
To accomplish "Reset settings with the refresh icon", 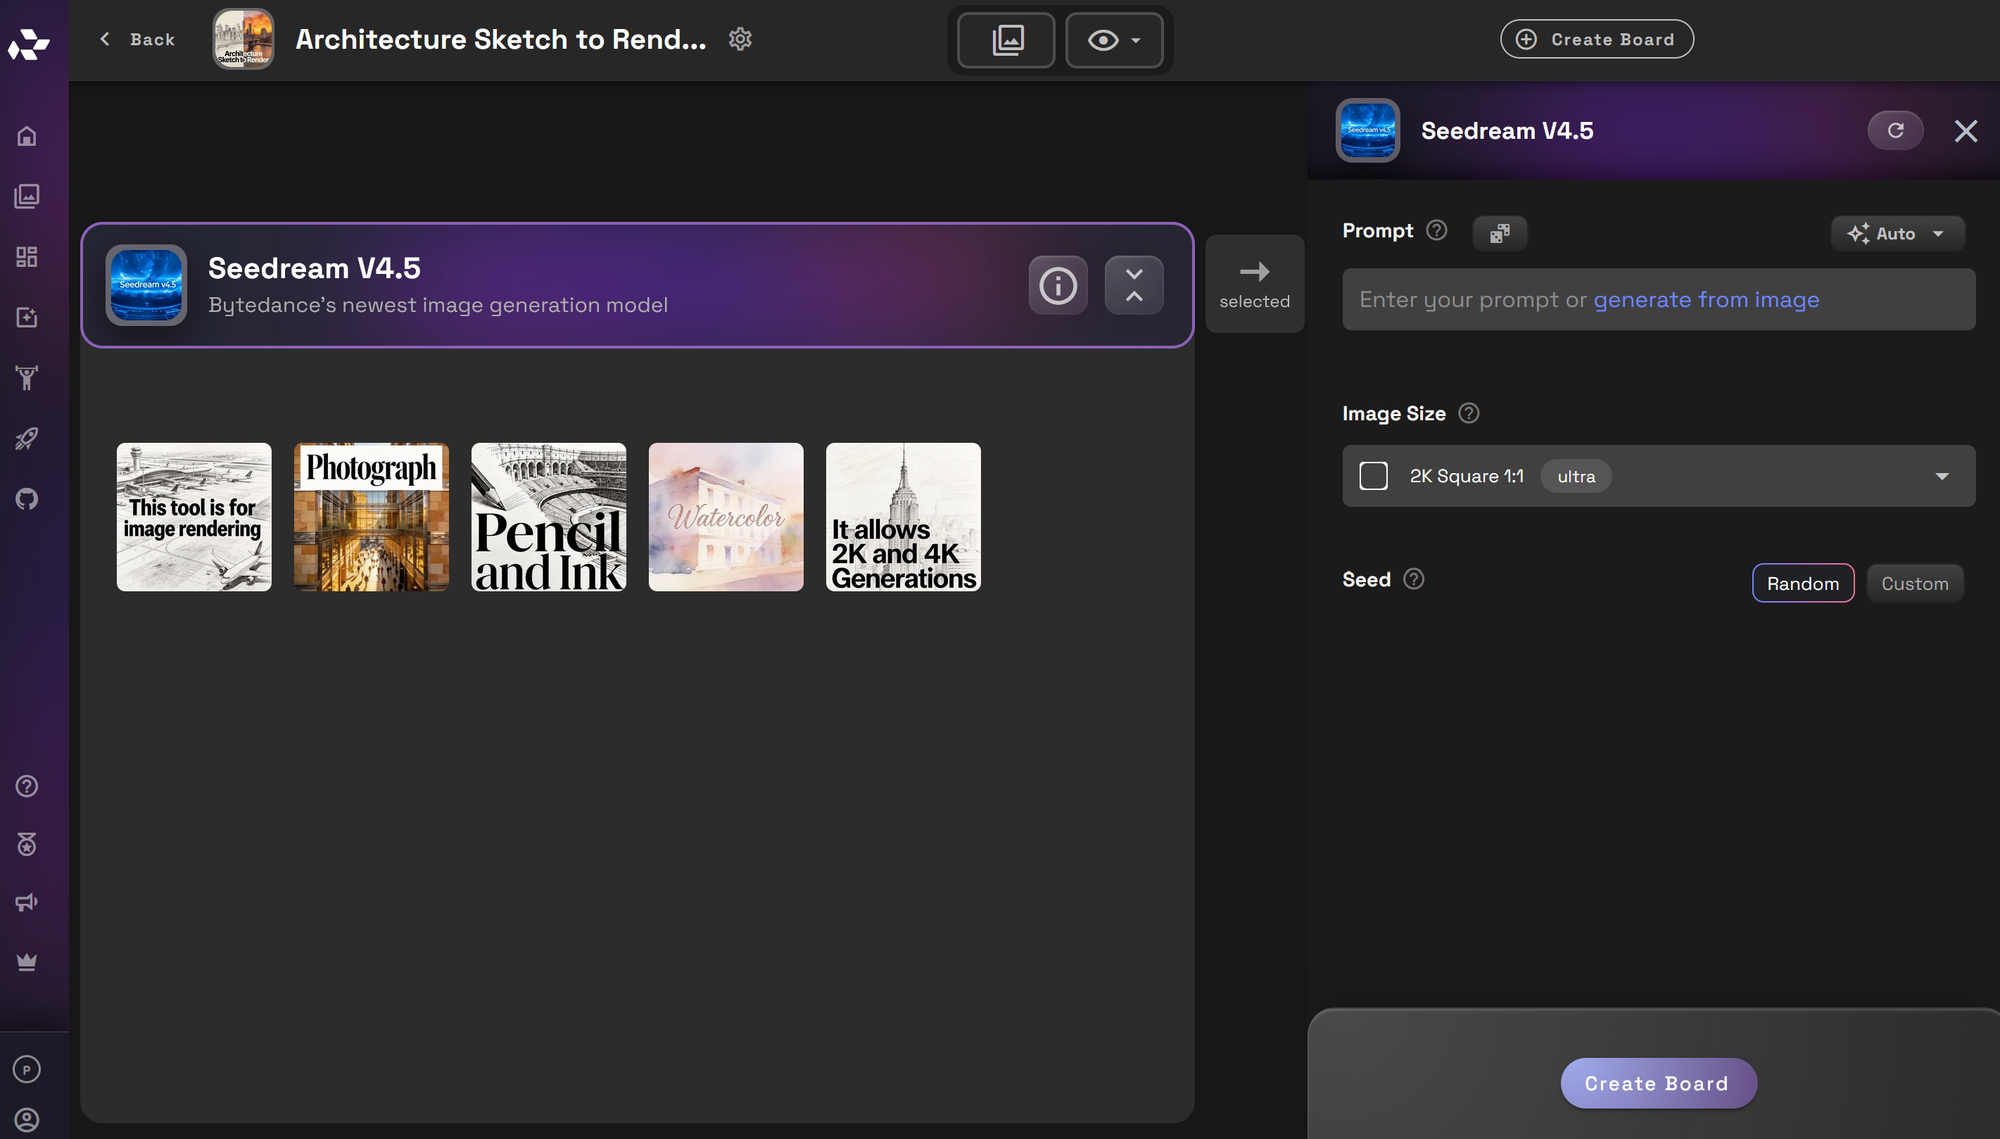I will coord(1895,130).
